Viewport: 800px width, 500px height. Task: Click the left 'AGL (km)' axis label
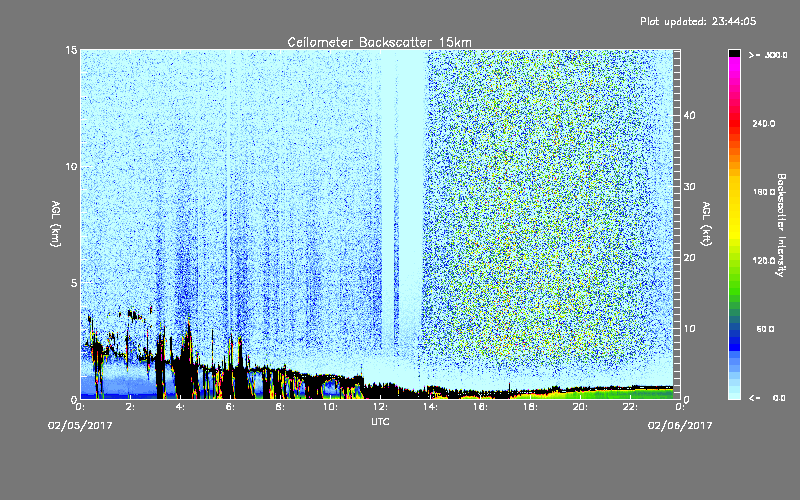[55, 224]
